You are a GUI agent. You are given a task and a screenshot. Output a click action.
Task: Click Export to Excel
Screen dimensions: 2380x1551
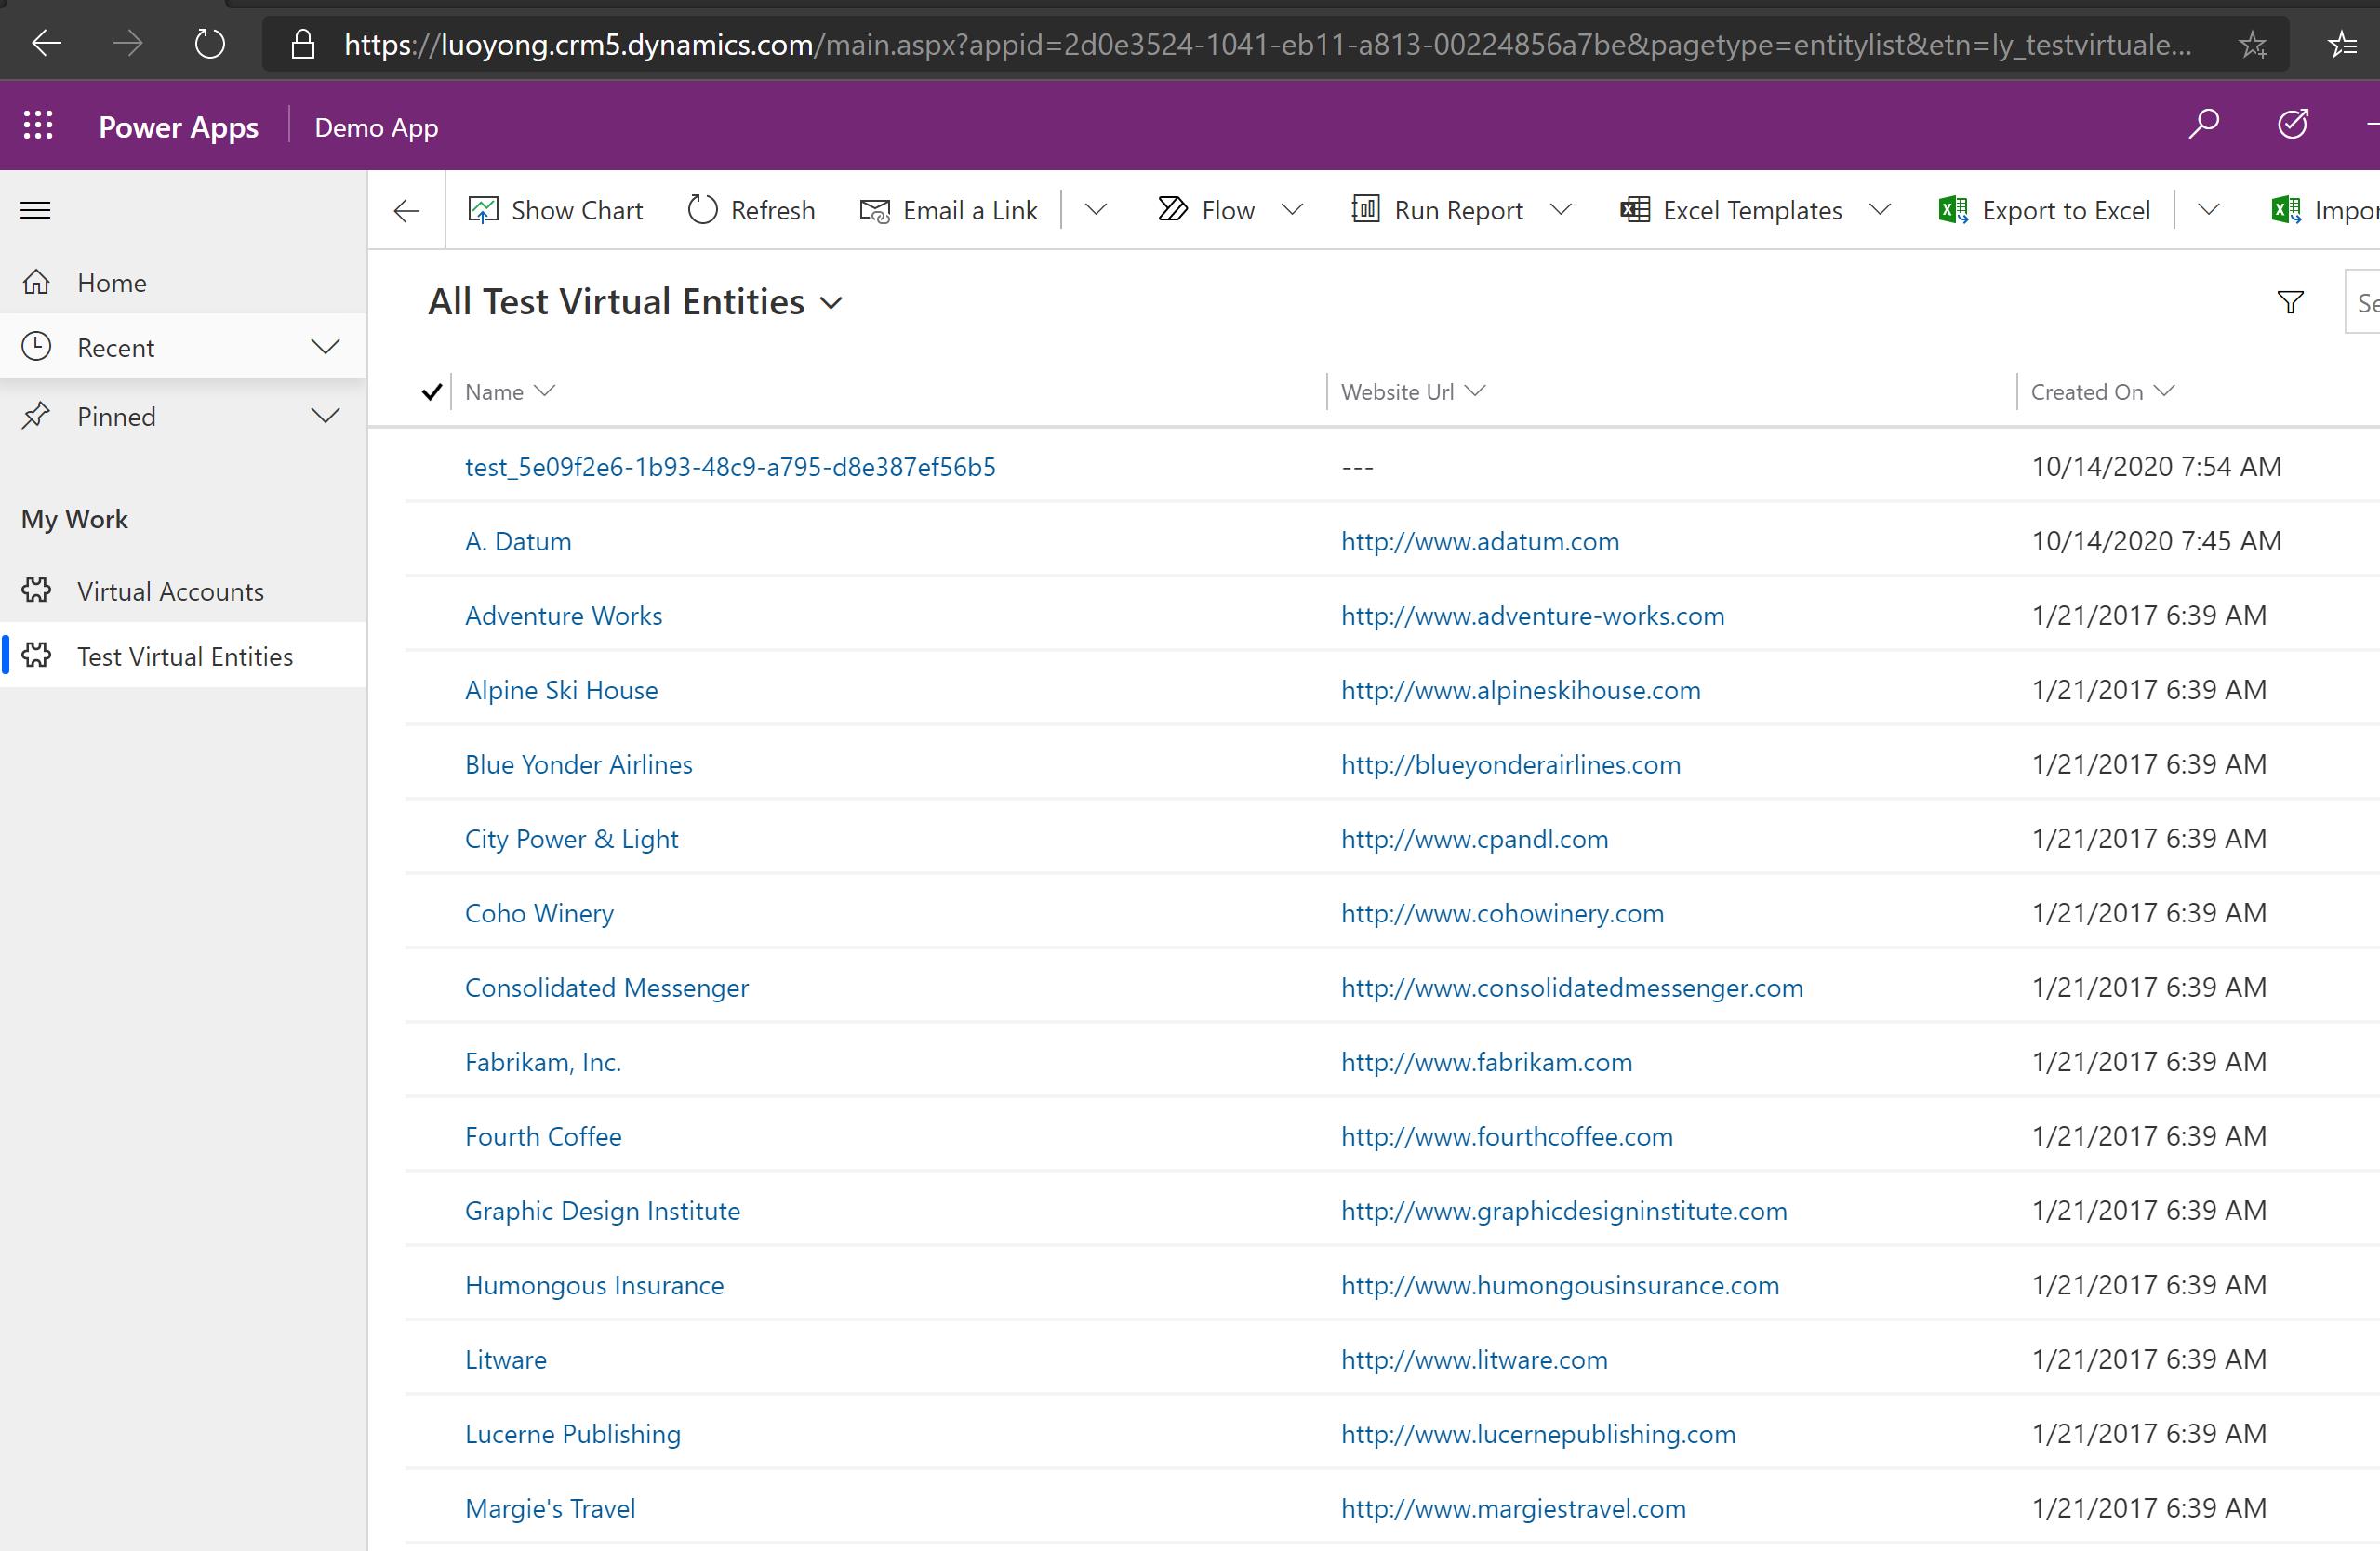click(2044, 210)
